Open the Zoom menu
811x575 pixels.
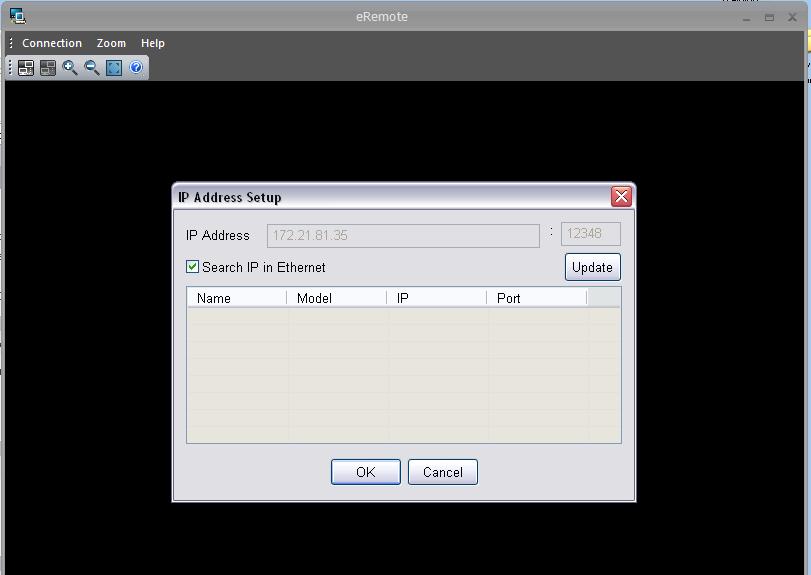click(111, 43)
